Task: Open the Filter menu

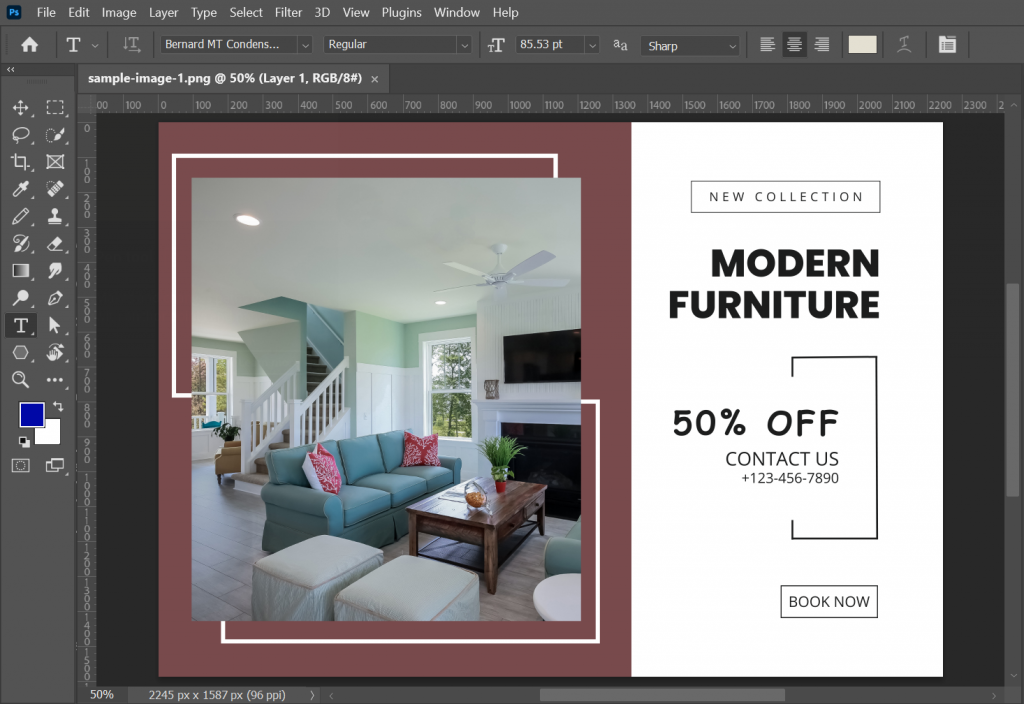Action: pyautogui.click(x=288, y=12)
